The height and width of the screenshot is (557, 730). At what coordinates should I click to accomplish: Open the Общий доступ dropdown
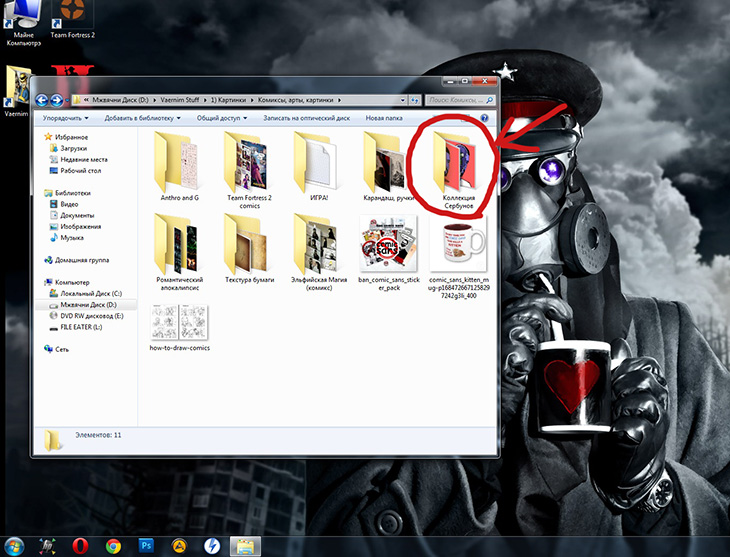point(222,118)
